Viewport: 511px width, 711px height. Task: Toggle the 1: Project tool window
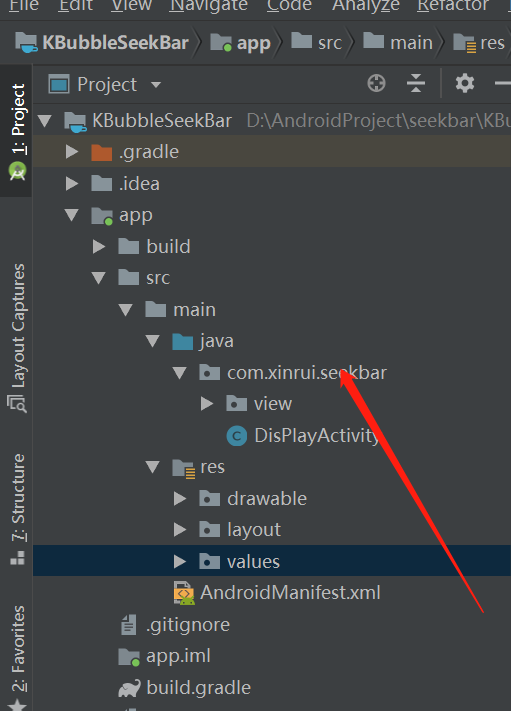click(x=17, y=131)
